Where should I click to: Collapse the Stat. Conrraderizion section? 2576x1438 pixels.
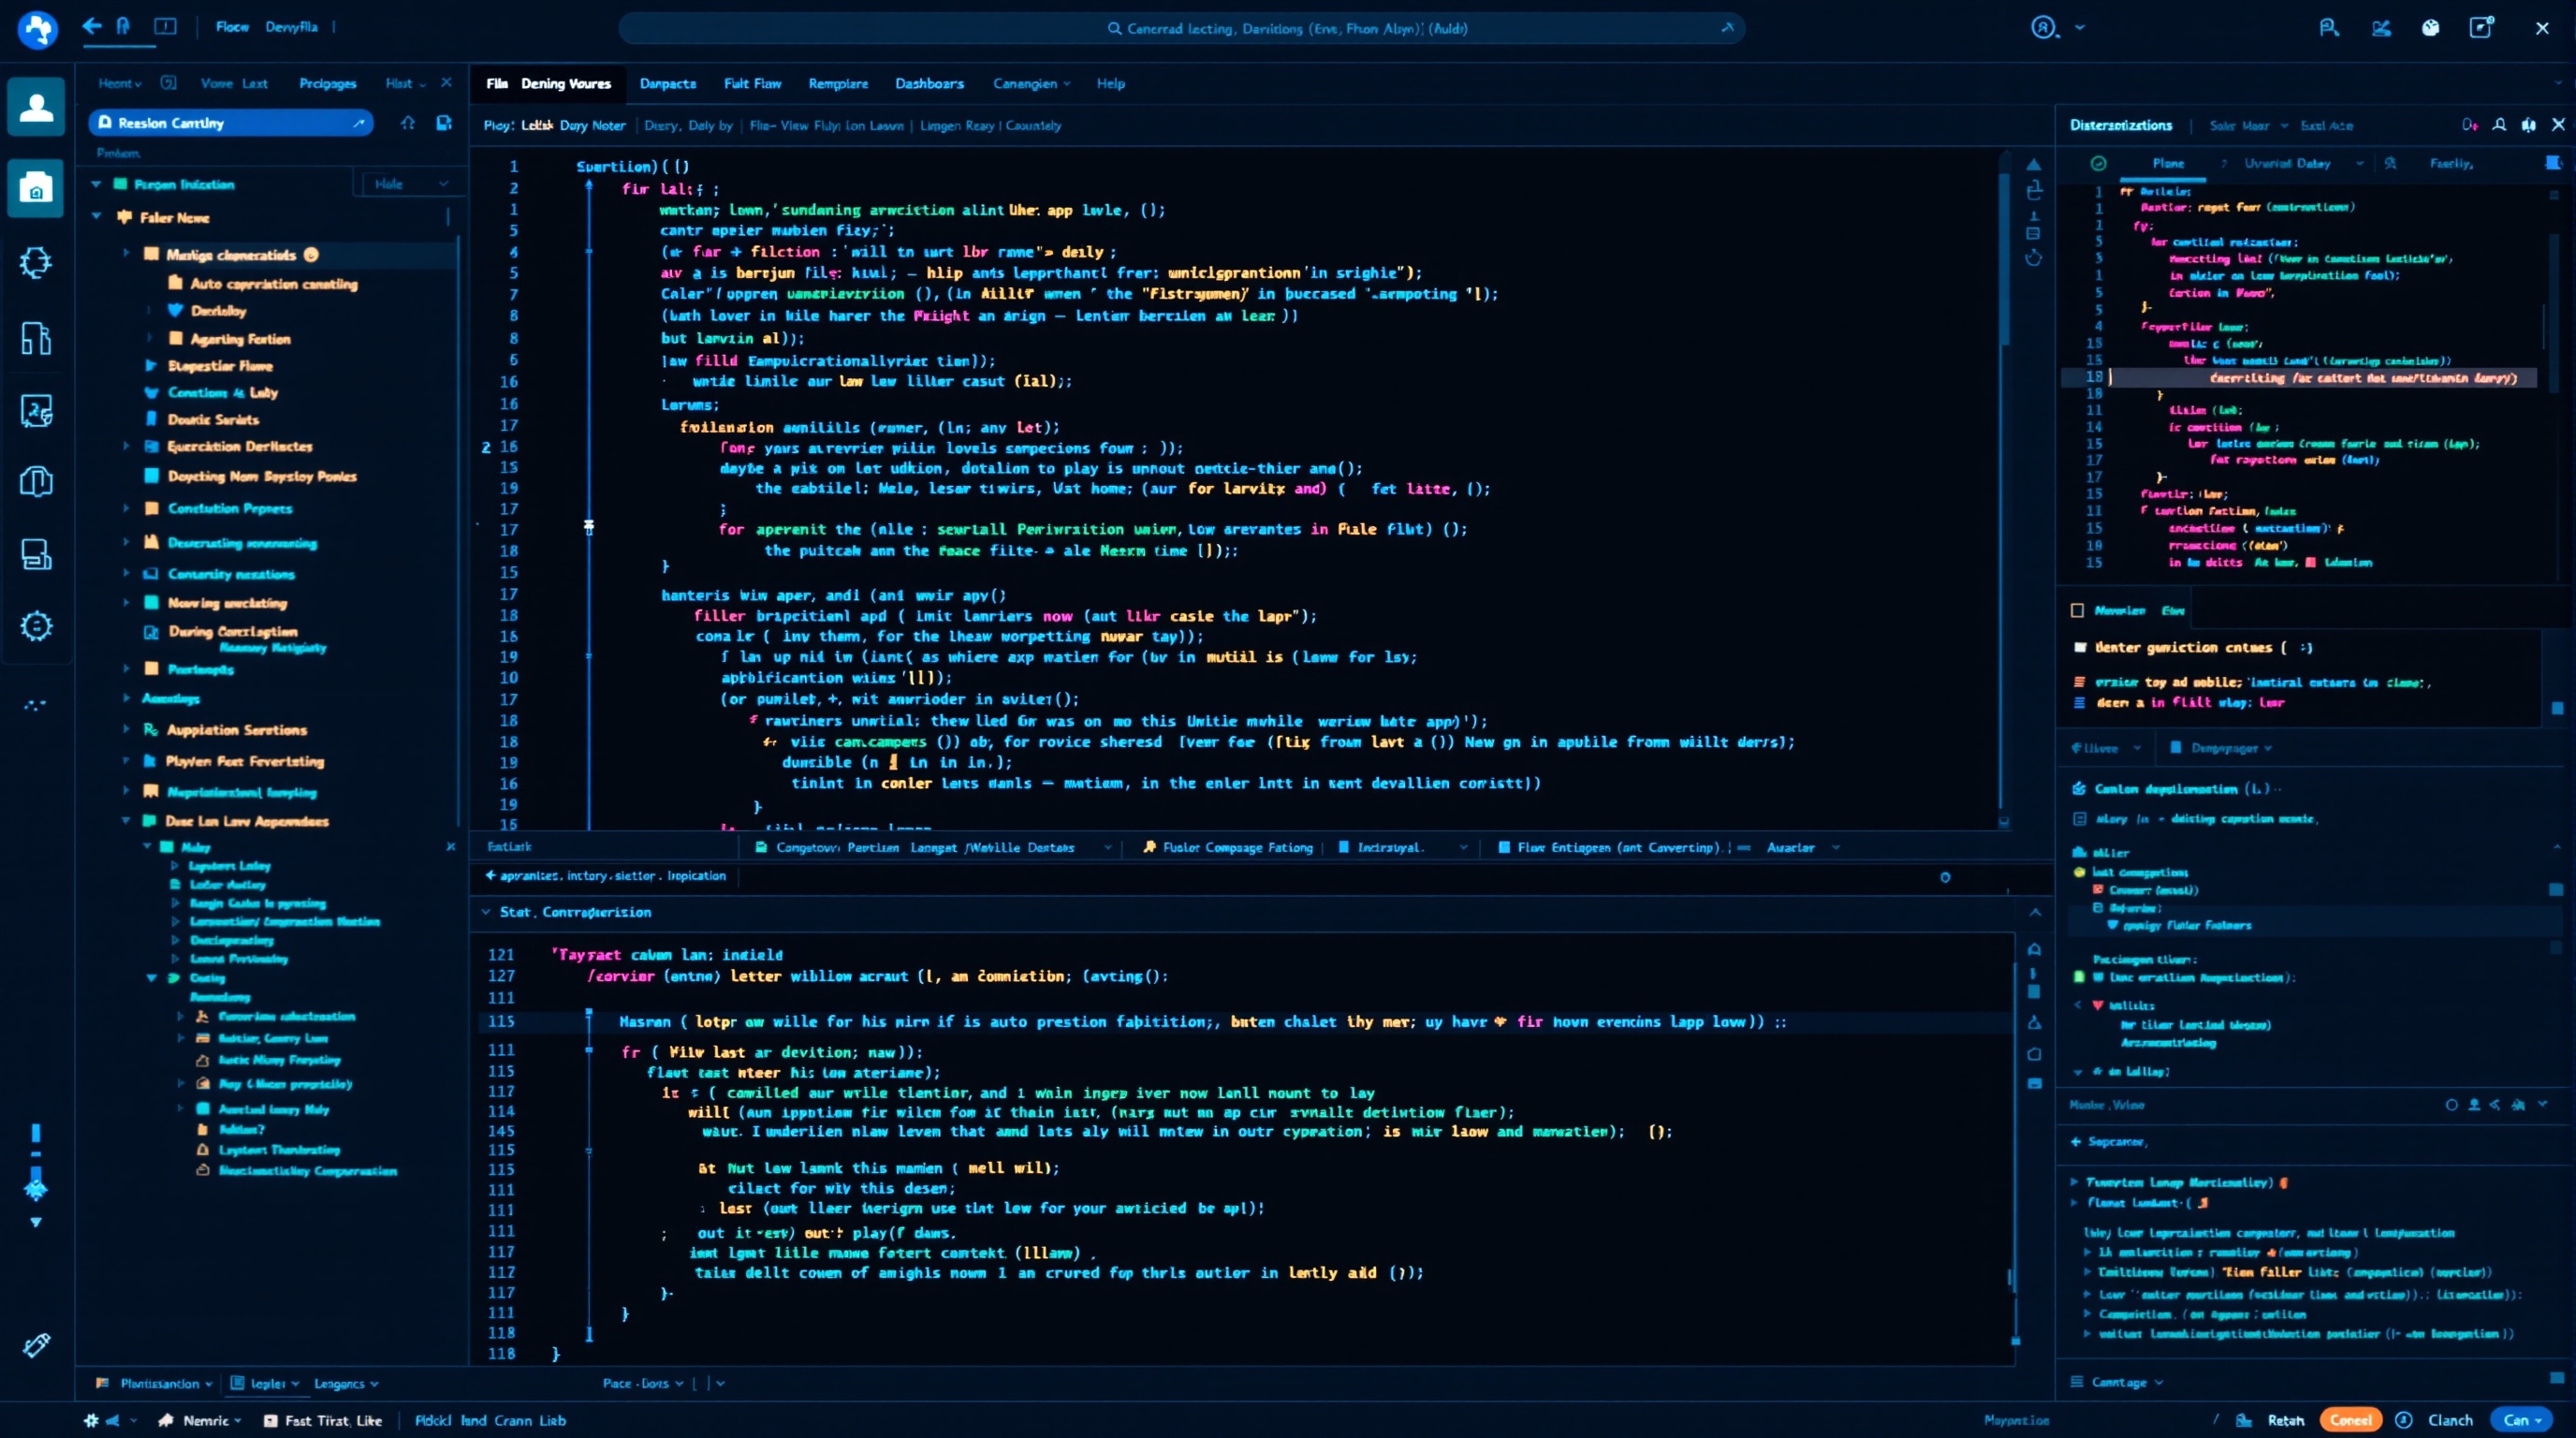coord(486,912)
